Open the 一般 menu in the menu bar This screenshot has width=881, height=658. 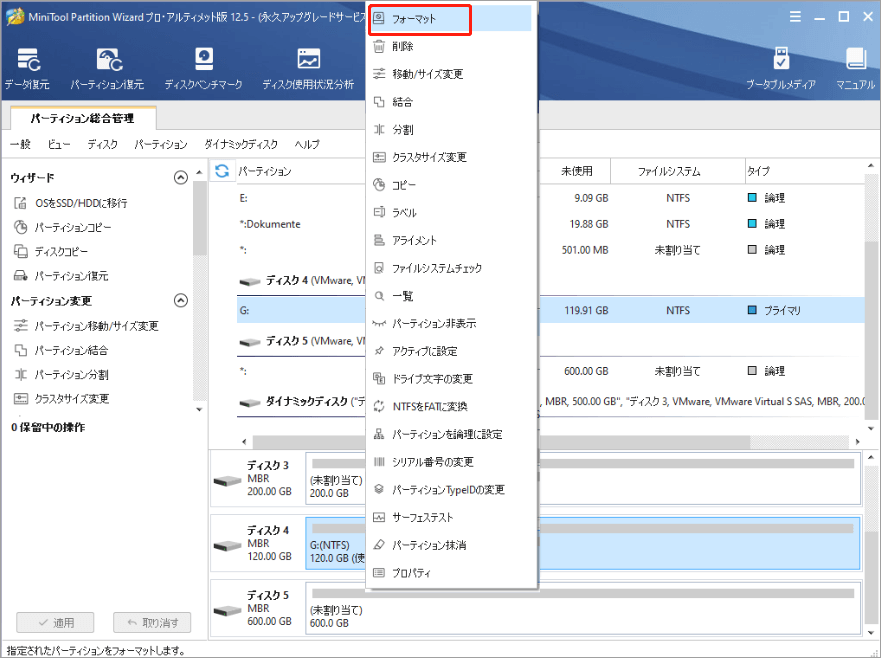pos(20,144)
